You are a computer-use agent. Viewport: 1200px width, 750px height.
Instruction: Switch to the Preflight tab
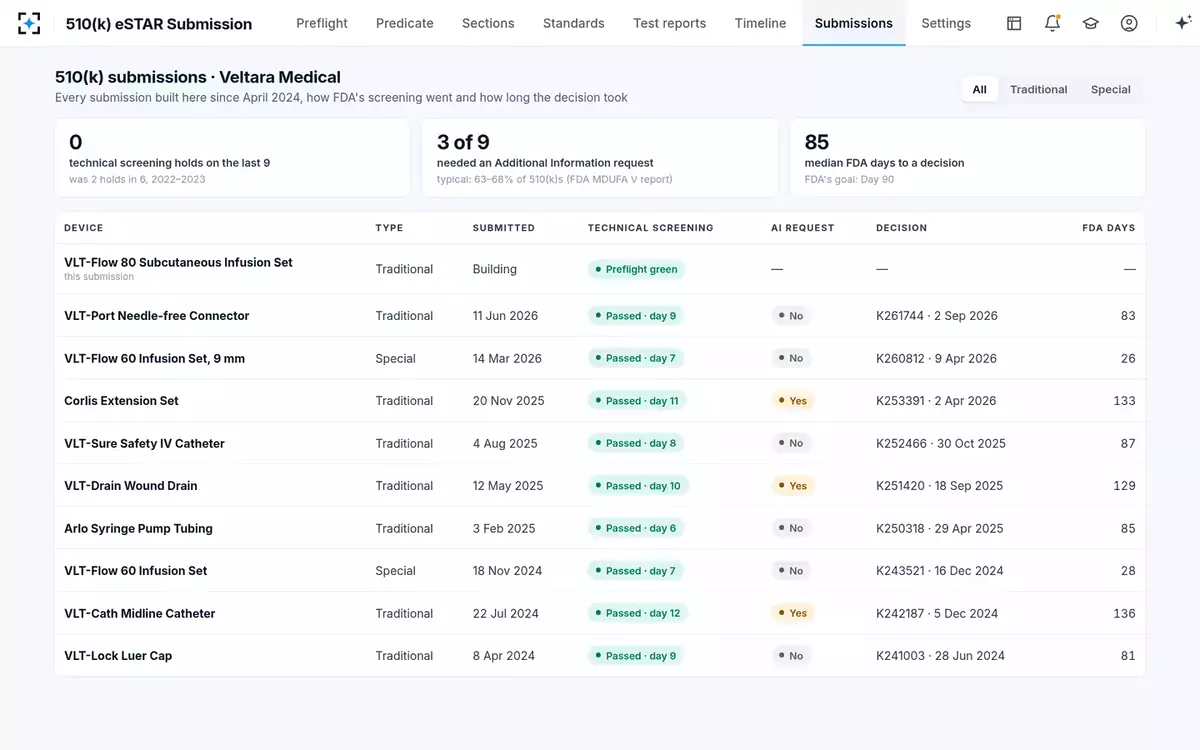(322, 23)
